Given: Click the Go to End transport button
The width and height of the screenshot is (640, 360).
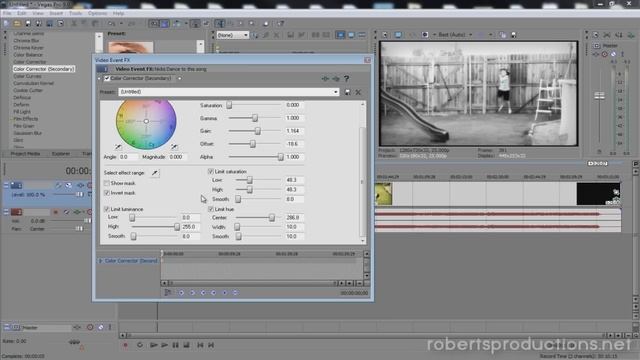Looking at the screenshot, I should 211,345.
